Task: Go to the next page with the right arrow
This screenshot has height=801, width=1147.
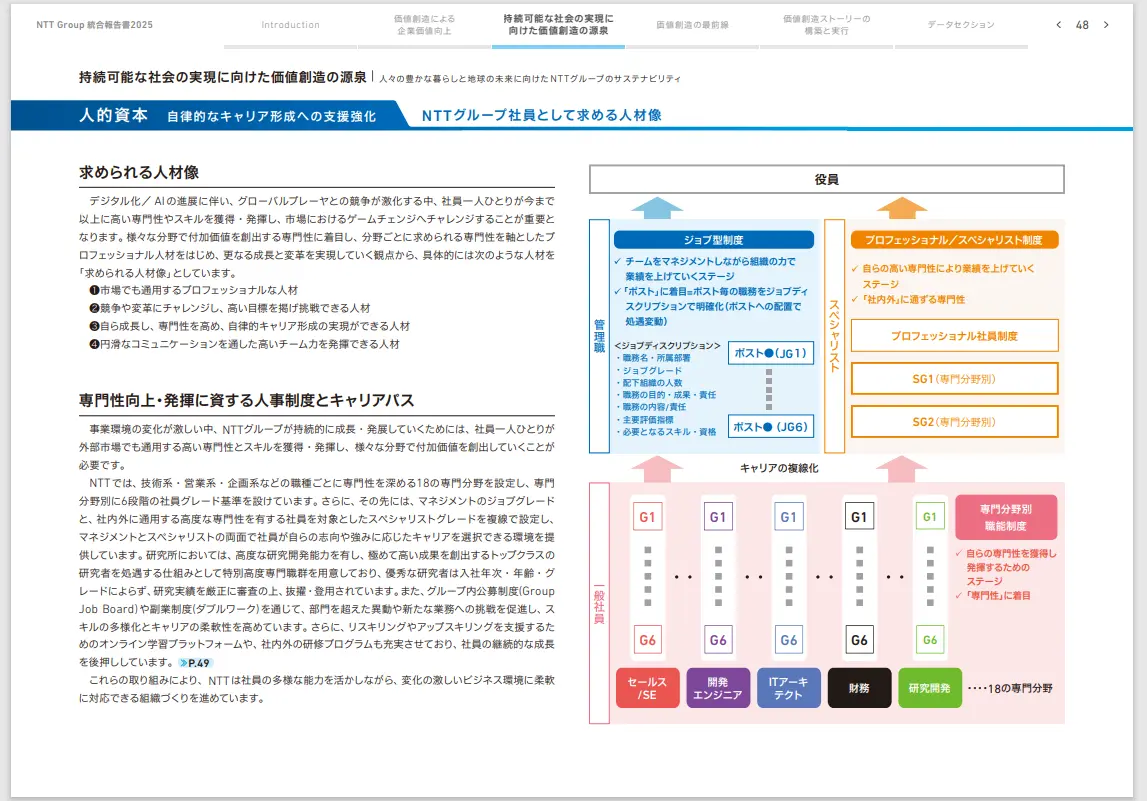Action: [1106, 22]
